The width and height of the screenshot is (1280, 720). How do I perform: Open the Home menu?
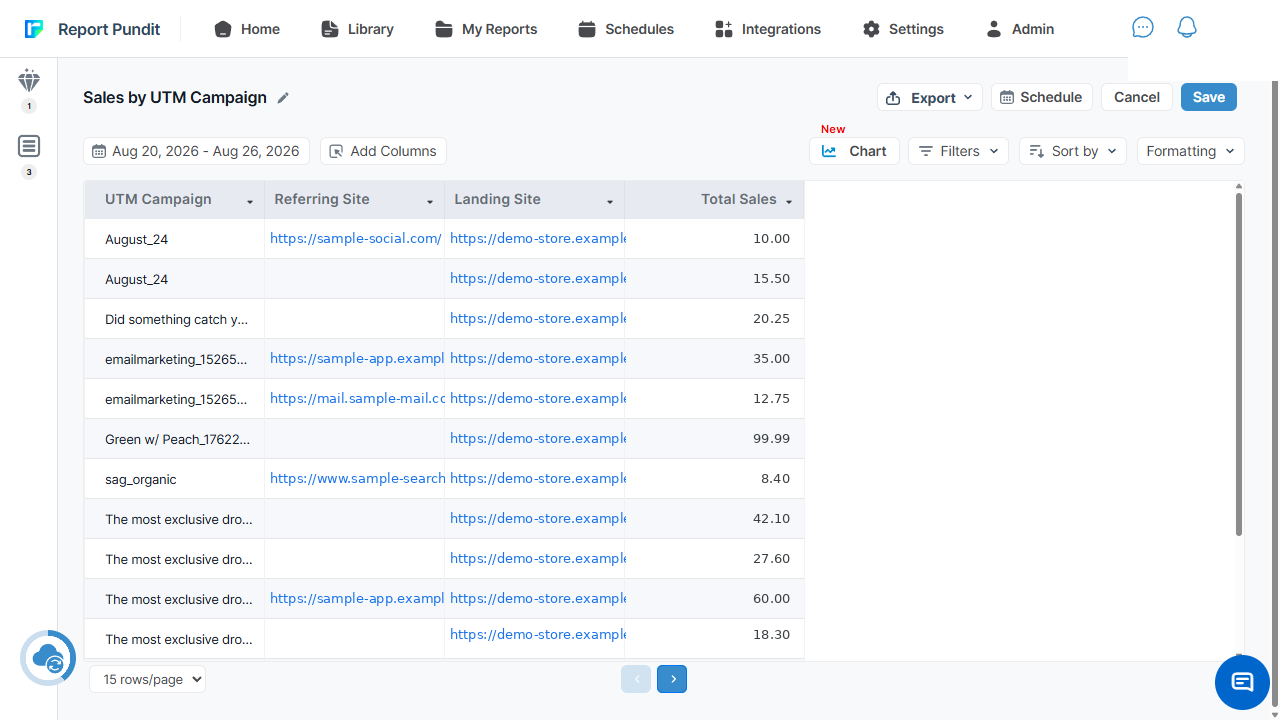(x=247, y=29)
